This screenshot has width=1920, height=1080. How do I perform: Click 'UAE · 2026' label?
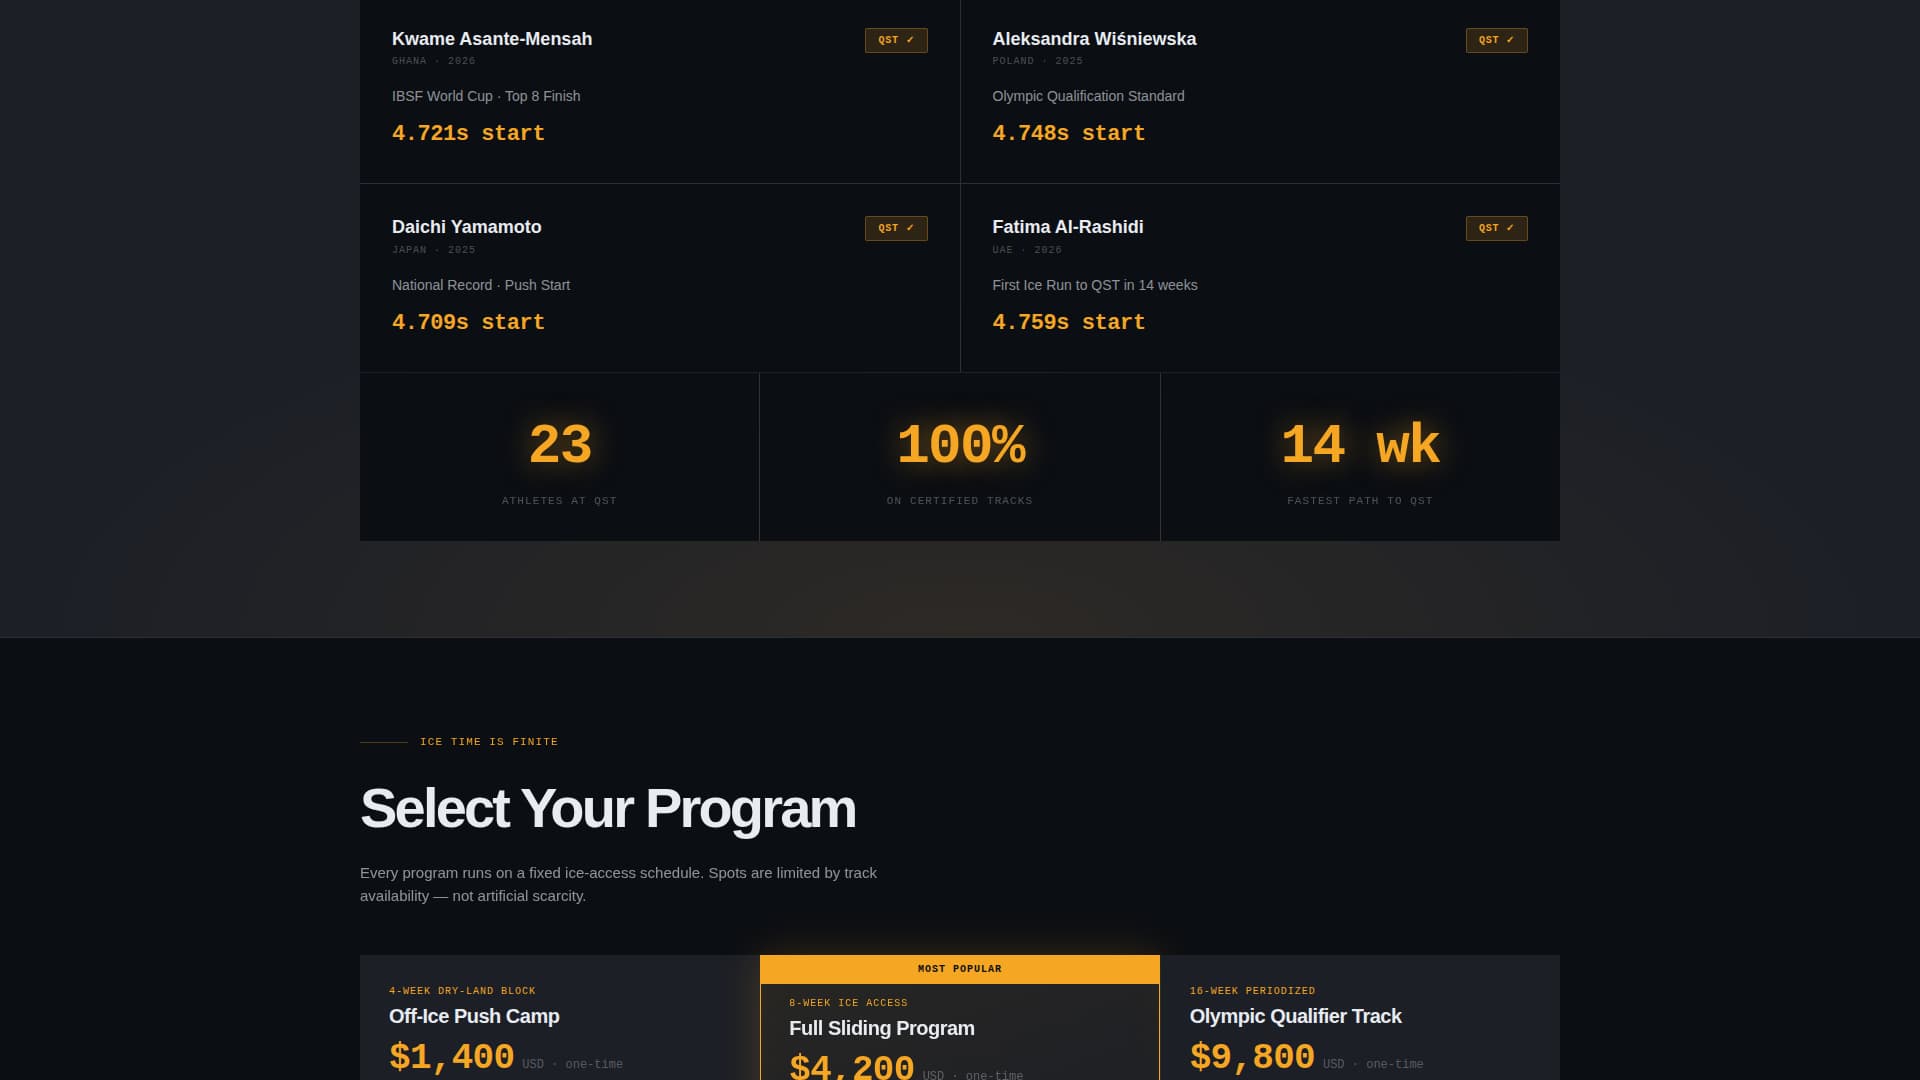pyautogui.click(x=1027, y=250)
